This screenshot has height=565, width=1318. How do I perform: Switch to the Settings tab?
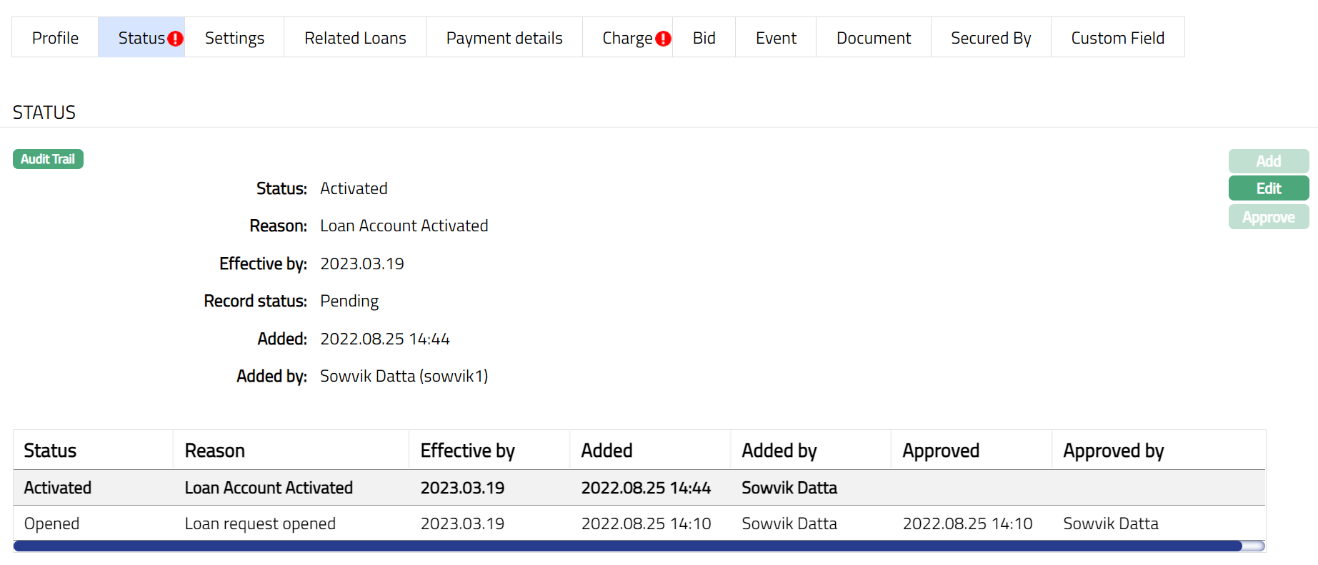click(x=234, y=38)
